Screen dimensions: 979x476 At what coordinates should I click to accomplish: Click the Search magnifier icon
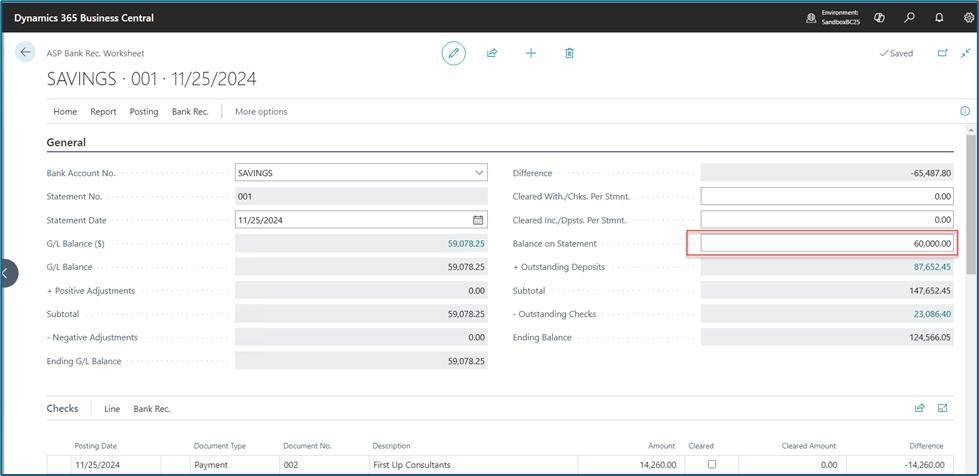[x=909, y=17]
